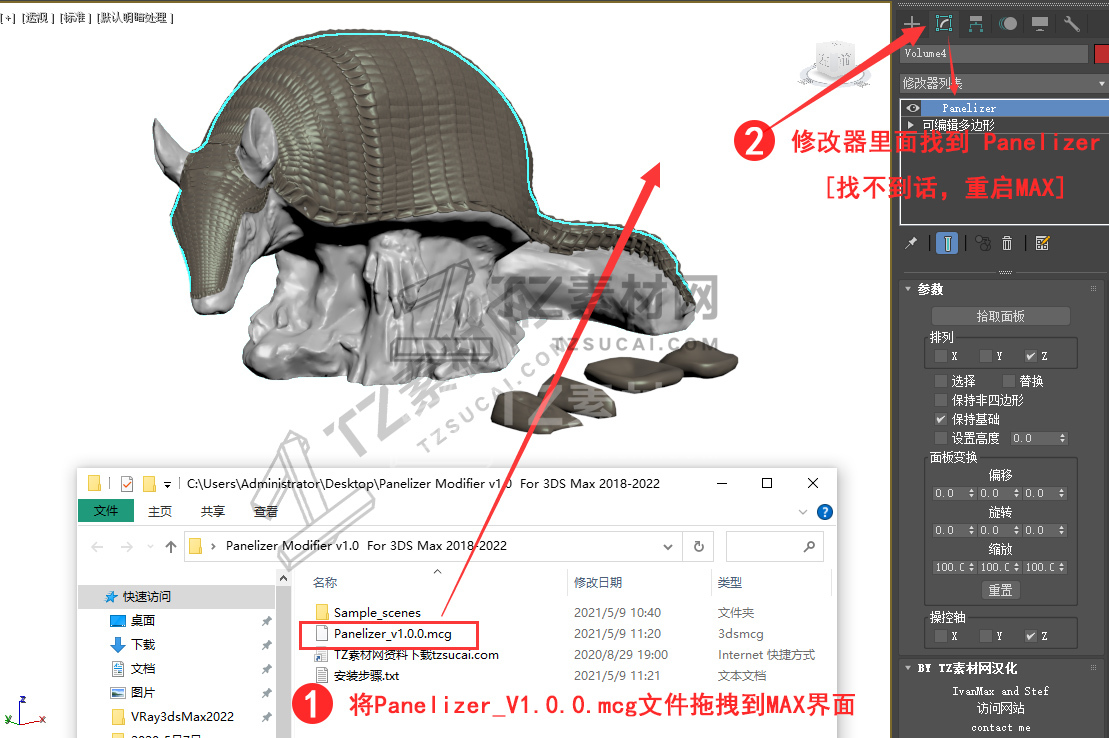This screenshot has height=738, width=1109.
Task: Open the object color swatch
Action: [1101, 53]
